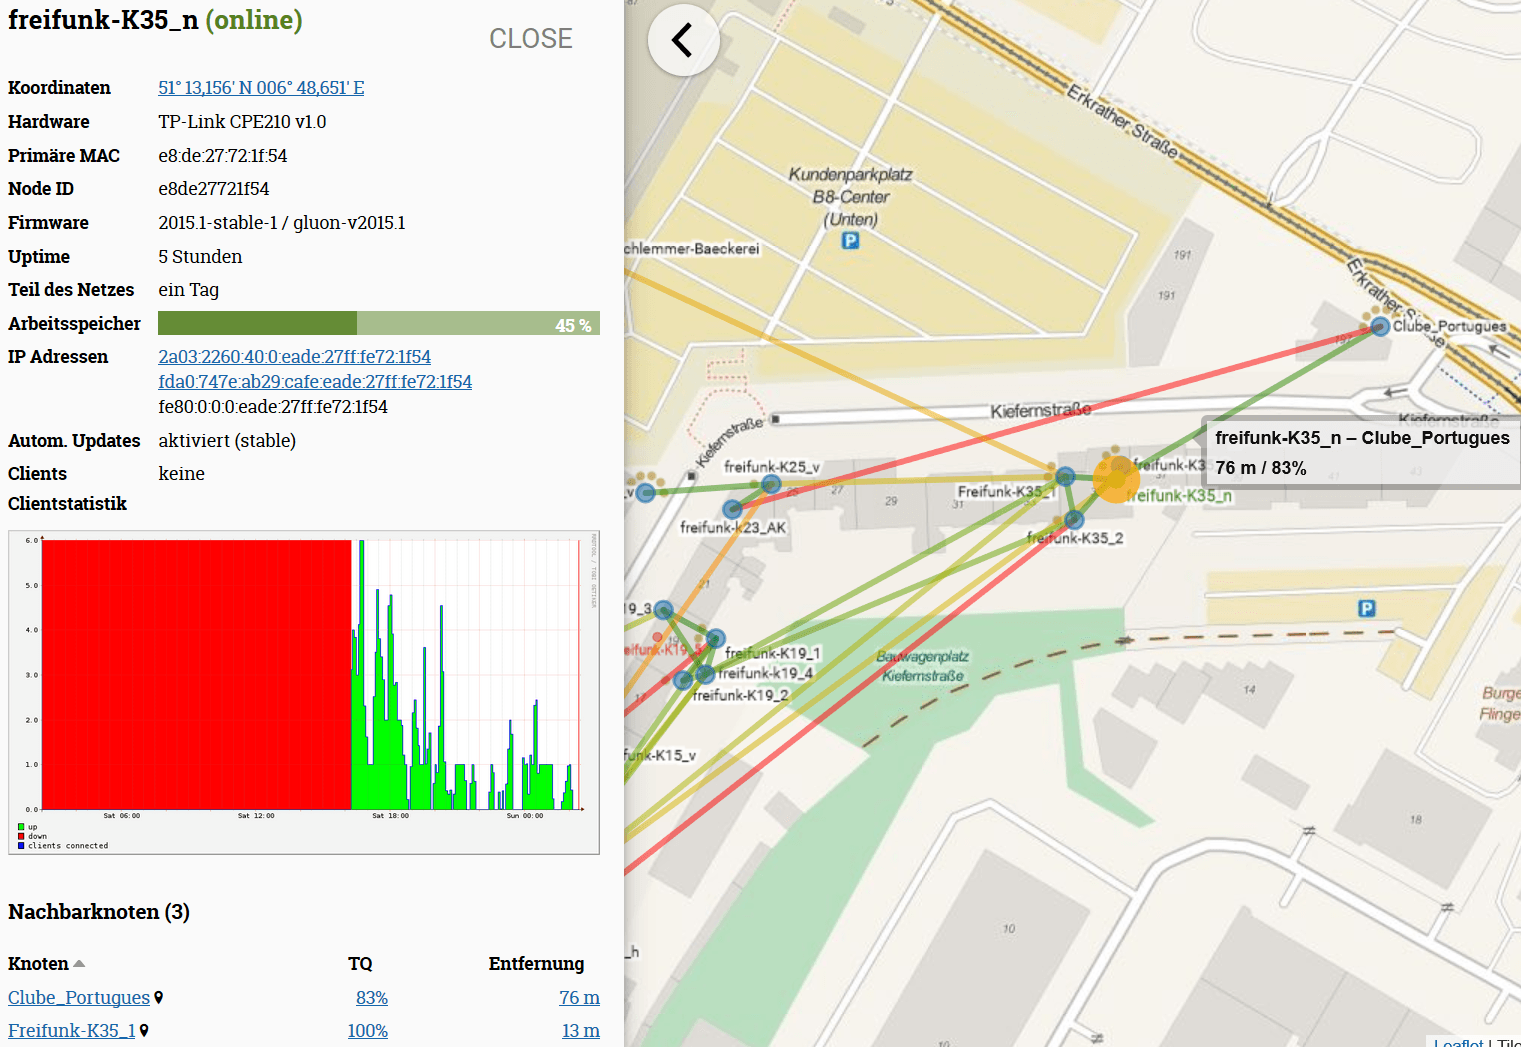Click the Arbeitsspeicher memory usage bar

click(x=379, y=323)
